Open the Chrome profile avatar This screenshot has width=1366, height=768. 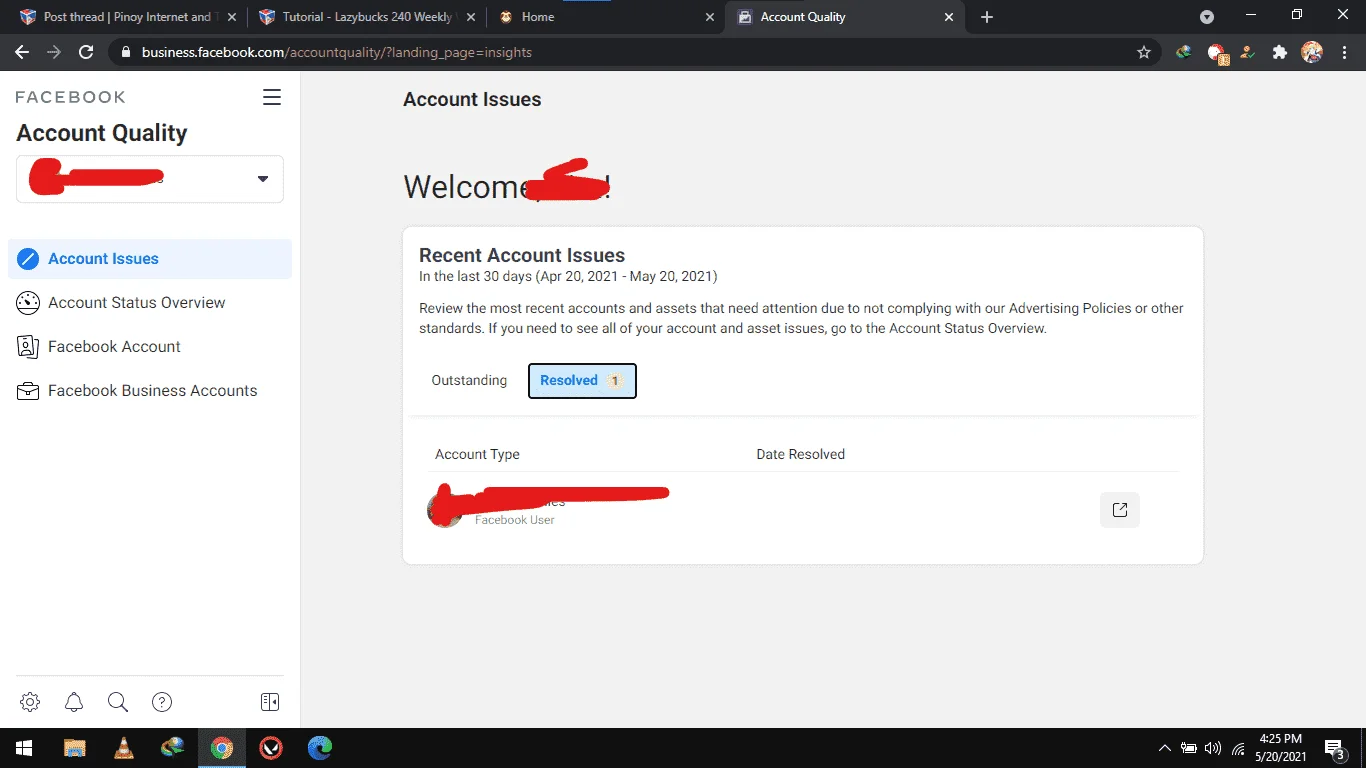click(x=1312, y=52)
